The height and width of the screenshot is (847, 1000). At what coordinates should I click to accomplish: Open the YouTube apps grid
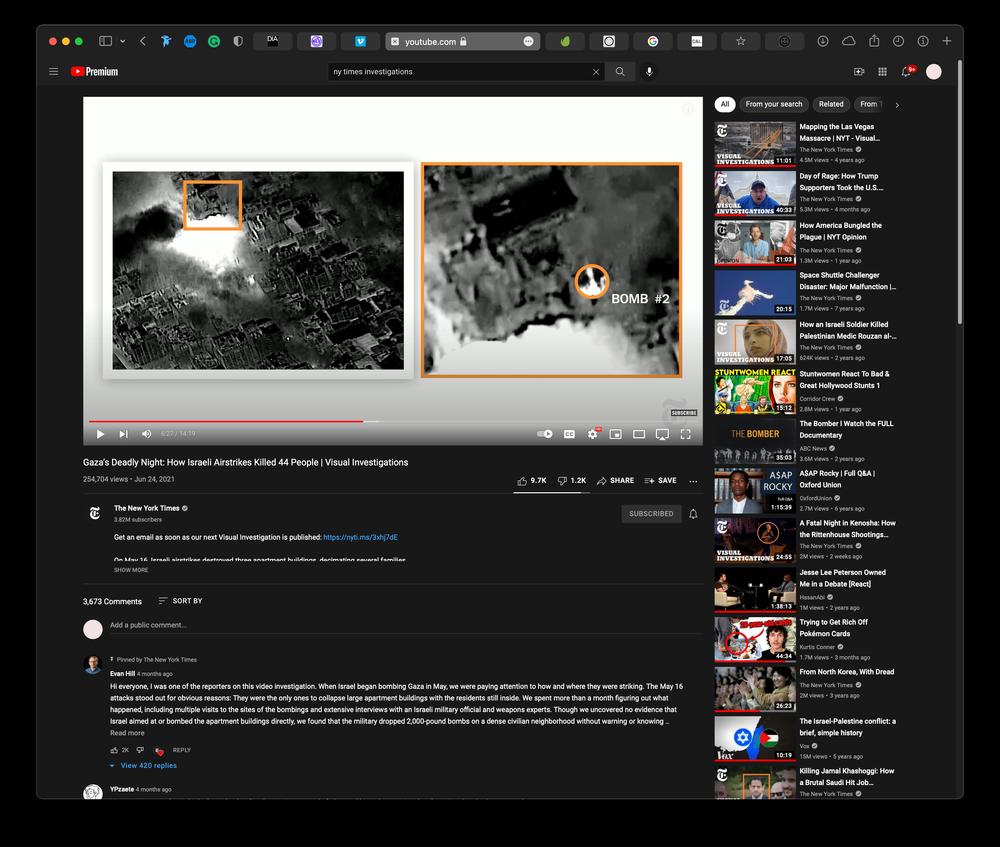click(883, 71)
